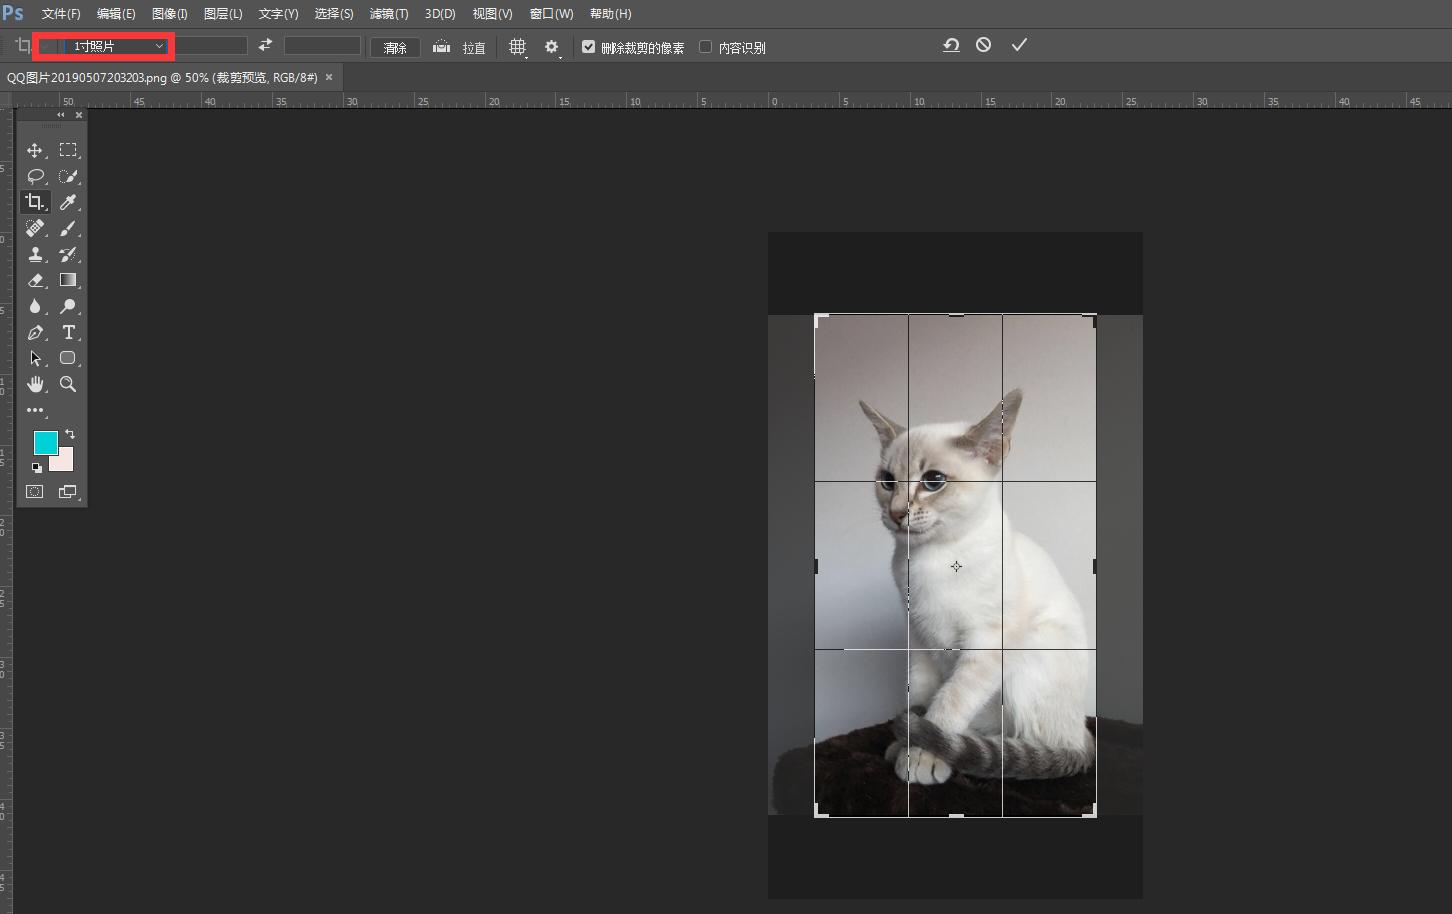Viewport: 1452px width, 914px height.
Task: Select the Lasso tool
Action: point(35,176)
